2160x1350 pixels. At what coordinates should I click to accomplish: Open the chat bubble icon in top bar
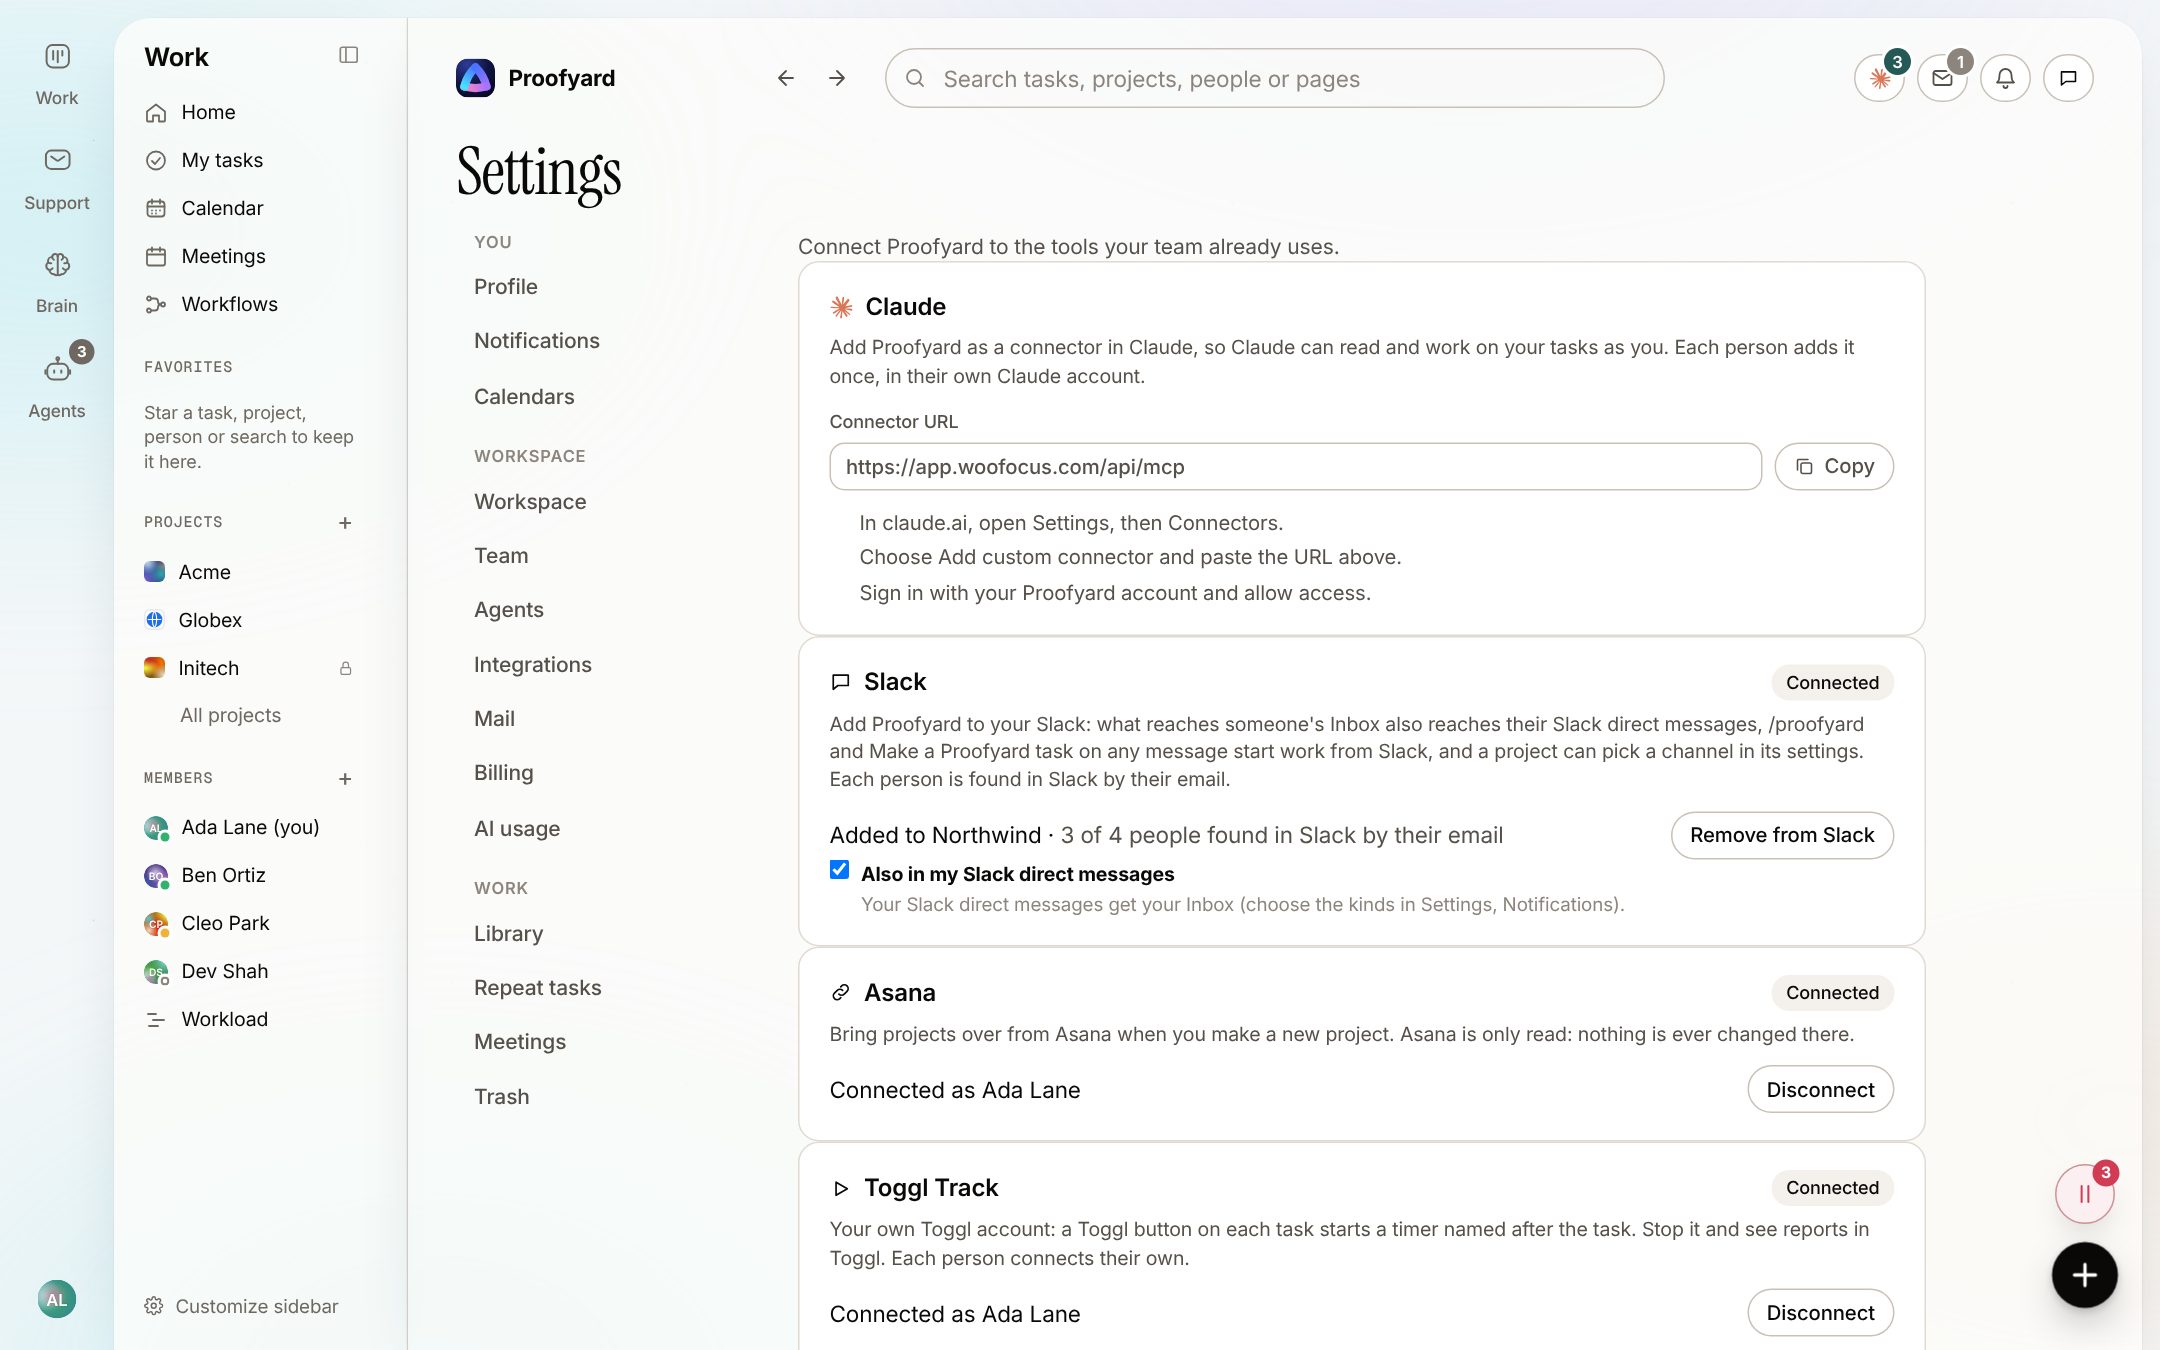pos(2068,78)
